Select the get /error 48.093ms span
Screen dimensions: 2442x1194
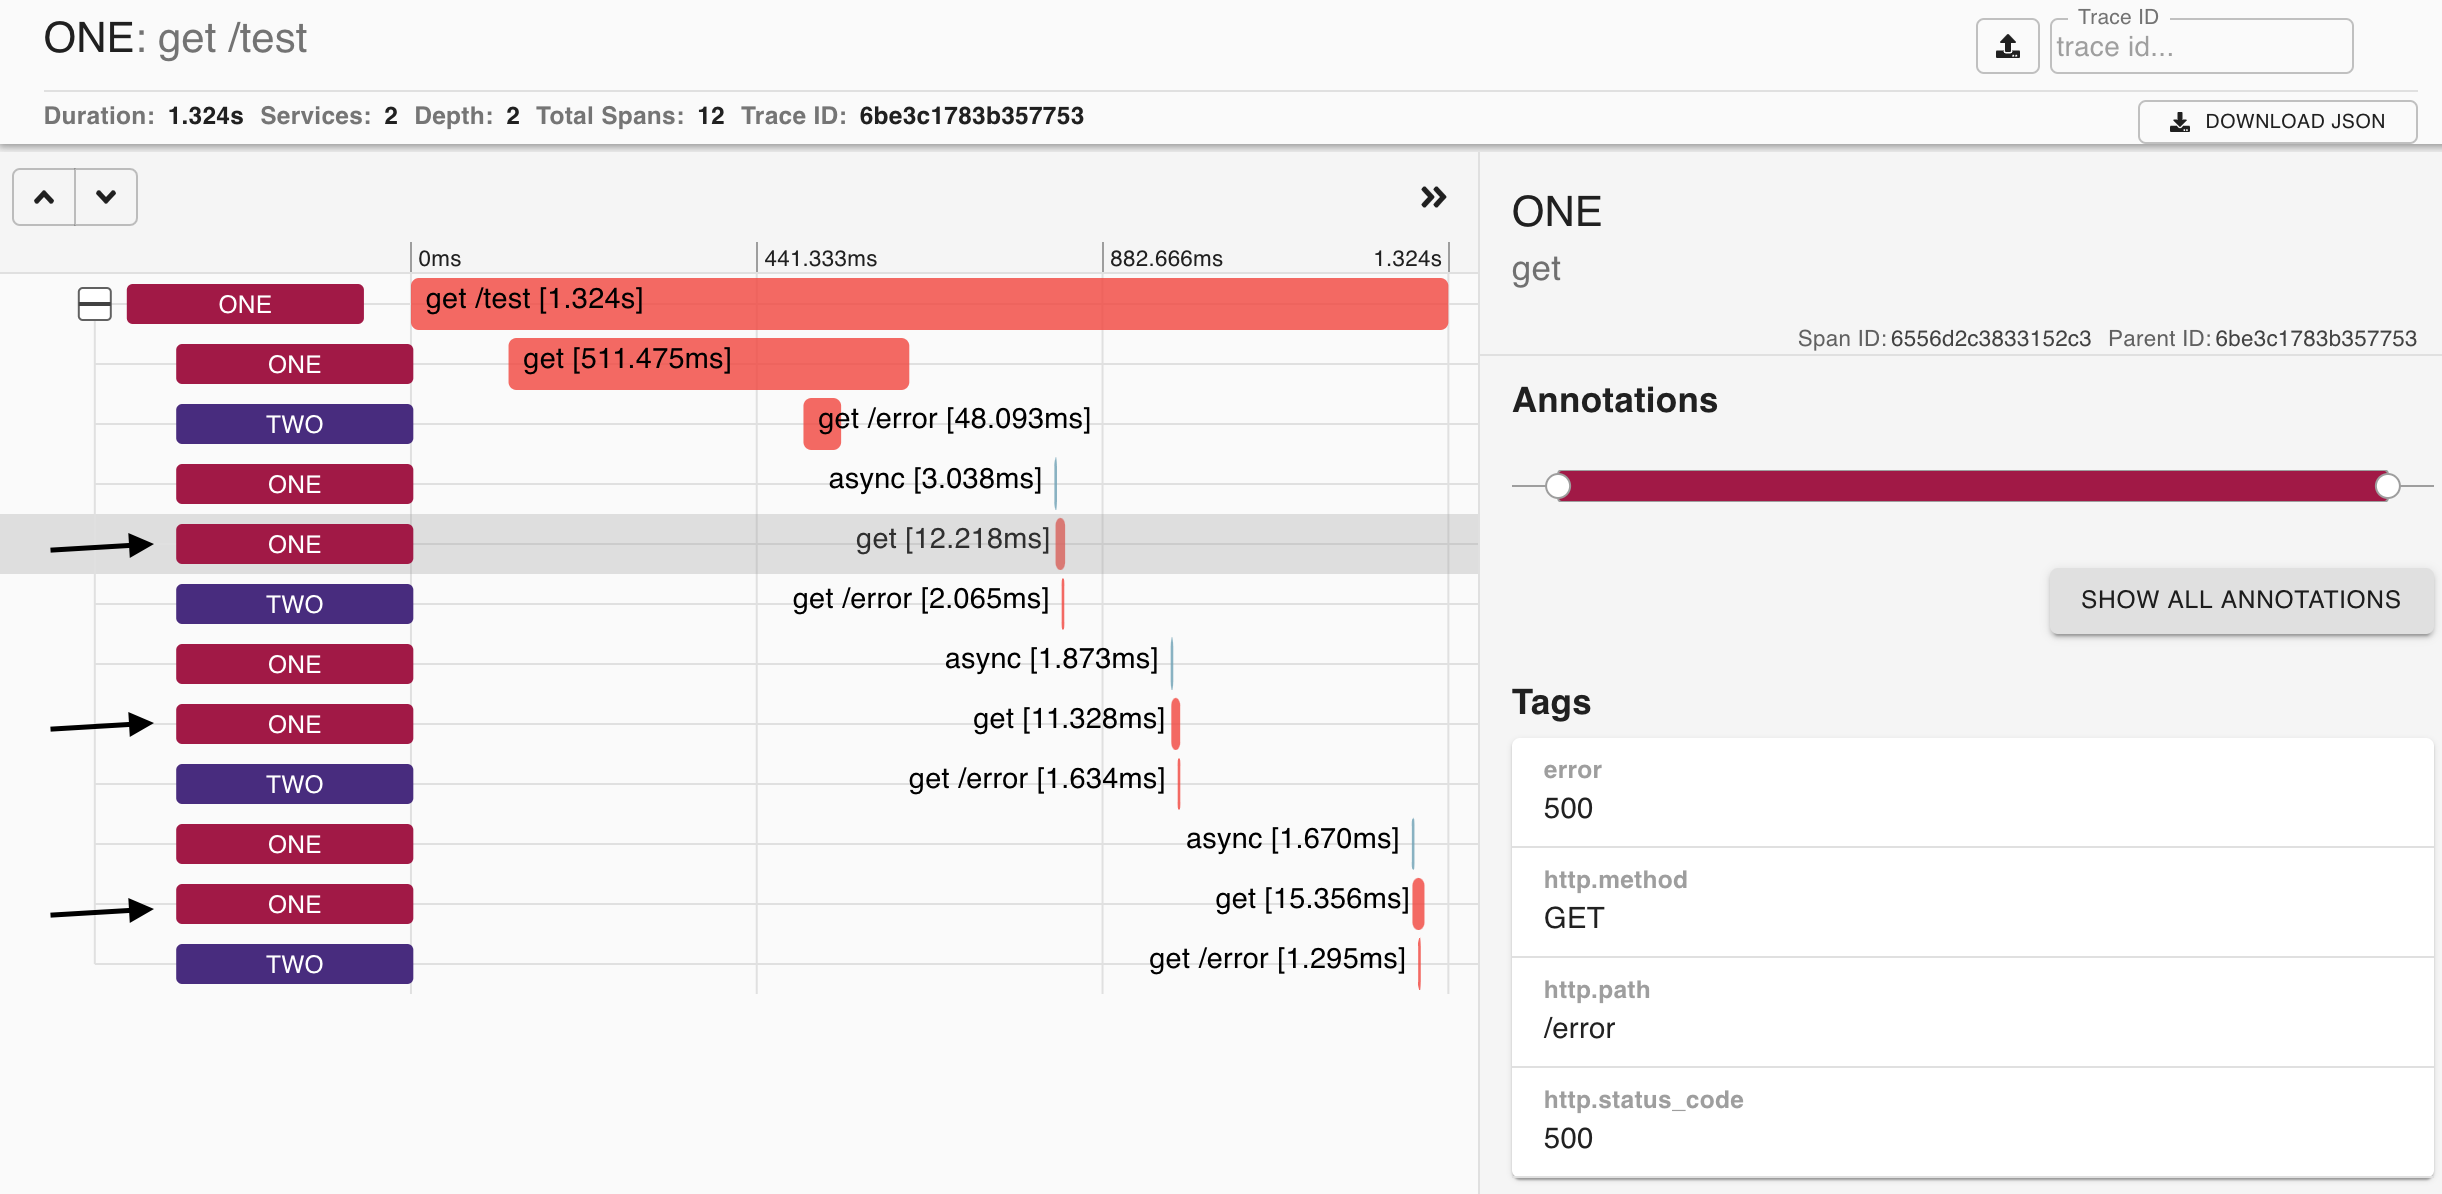tap(822, 424)
